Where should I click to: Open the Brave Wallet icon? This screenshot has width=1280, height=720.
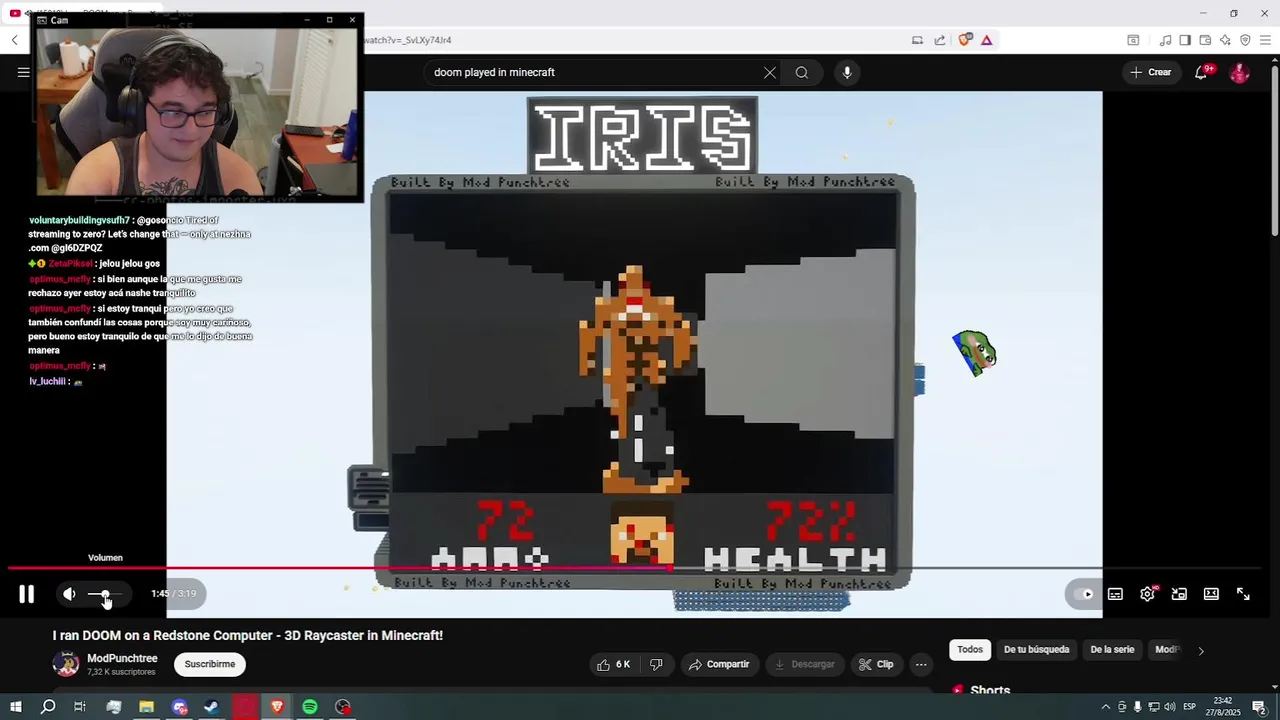click(1205, 40)
